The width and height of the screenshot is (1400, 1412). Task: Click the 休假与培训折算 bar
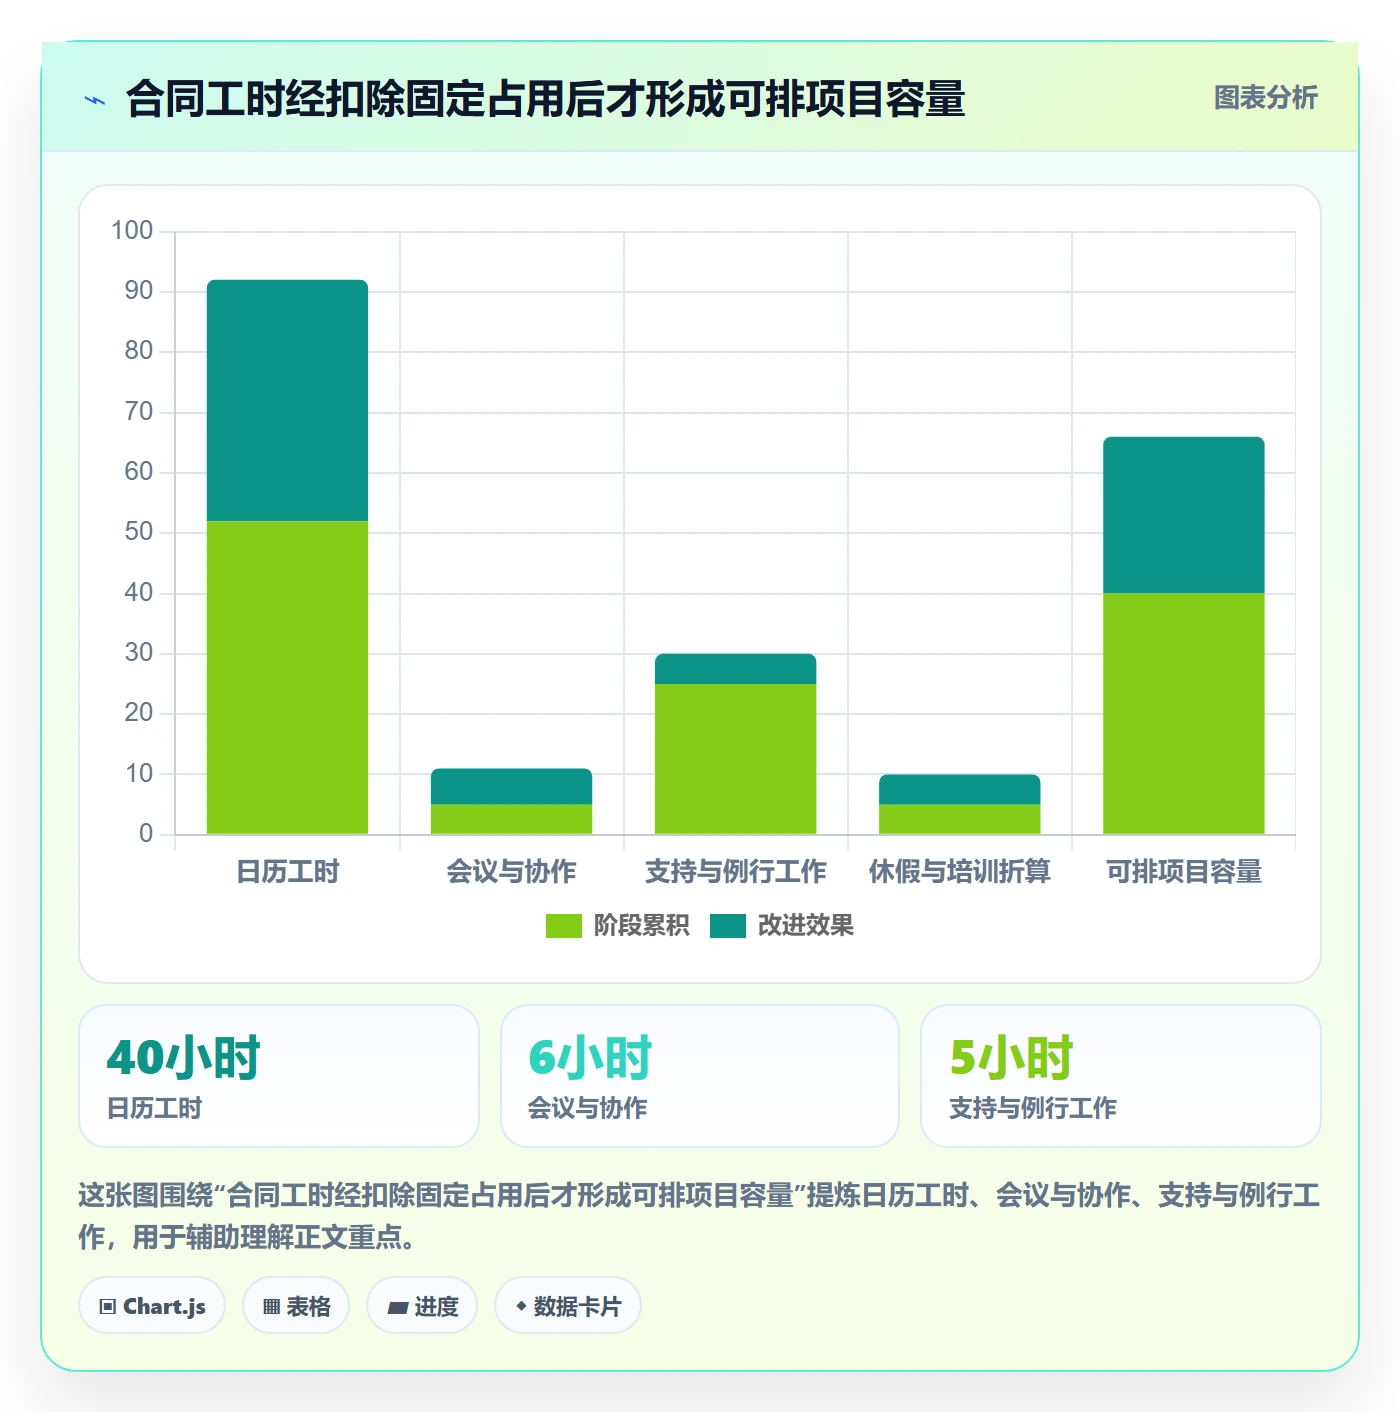[959, 804]
